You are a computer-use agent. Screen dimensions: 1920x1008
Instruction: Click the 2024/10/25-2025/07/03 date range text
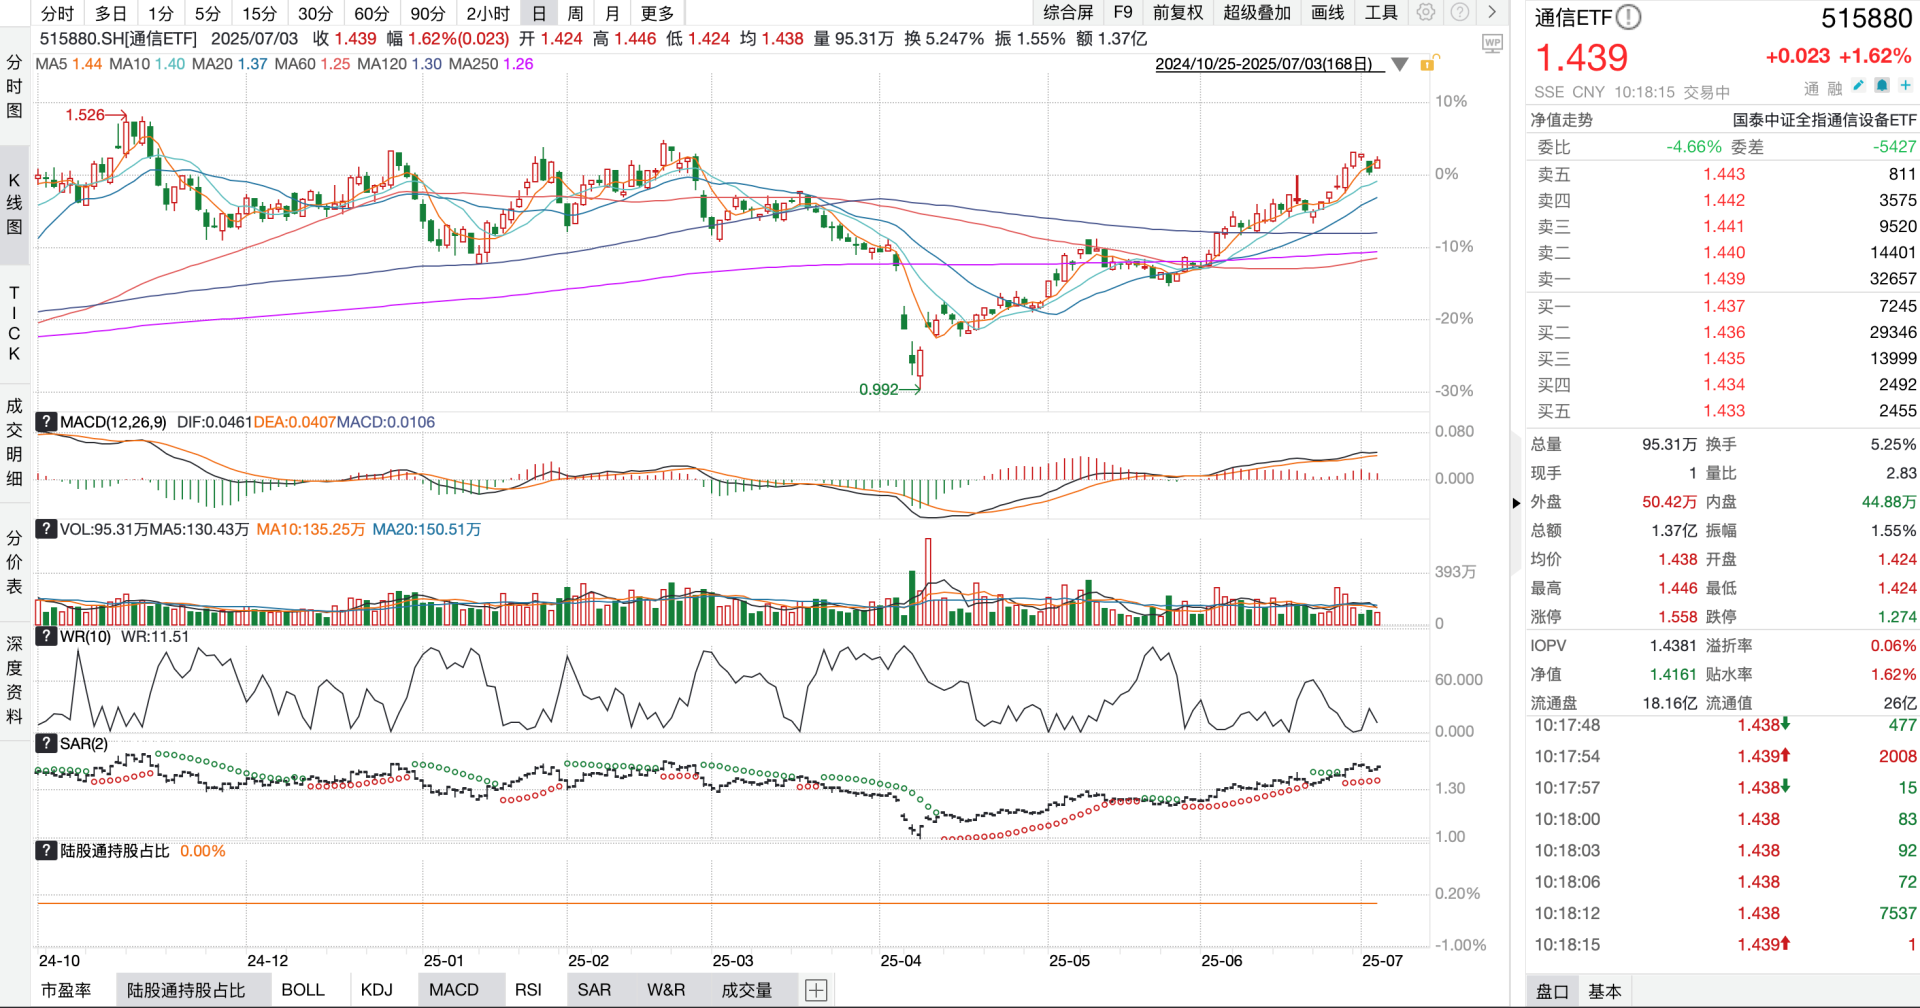(x=1264, y=64)
